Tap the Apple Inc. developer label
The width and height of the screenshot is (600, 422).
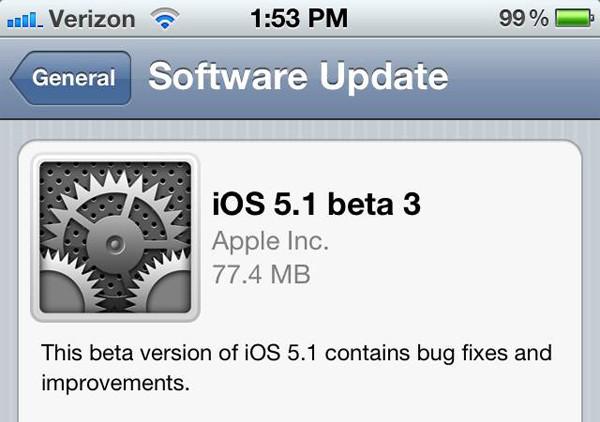pos(270,241)
